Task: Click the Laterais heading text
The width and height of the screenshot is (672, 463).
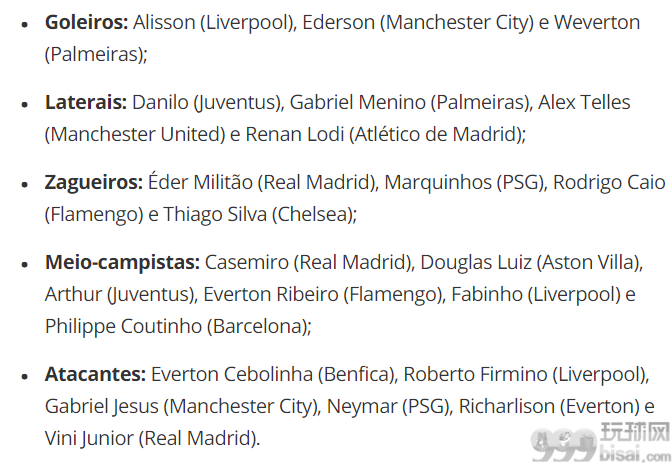Action: click(86, 102)
